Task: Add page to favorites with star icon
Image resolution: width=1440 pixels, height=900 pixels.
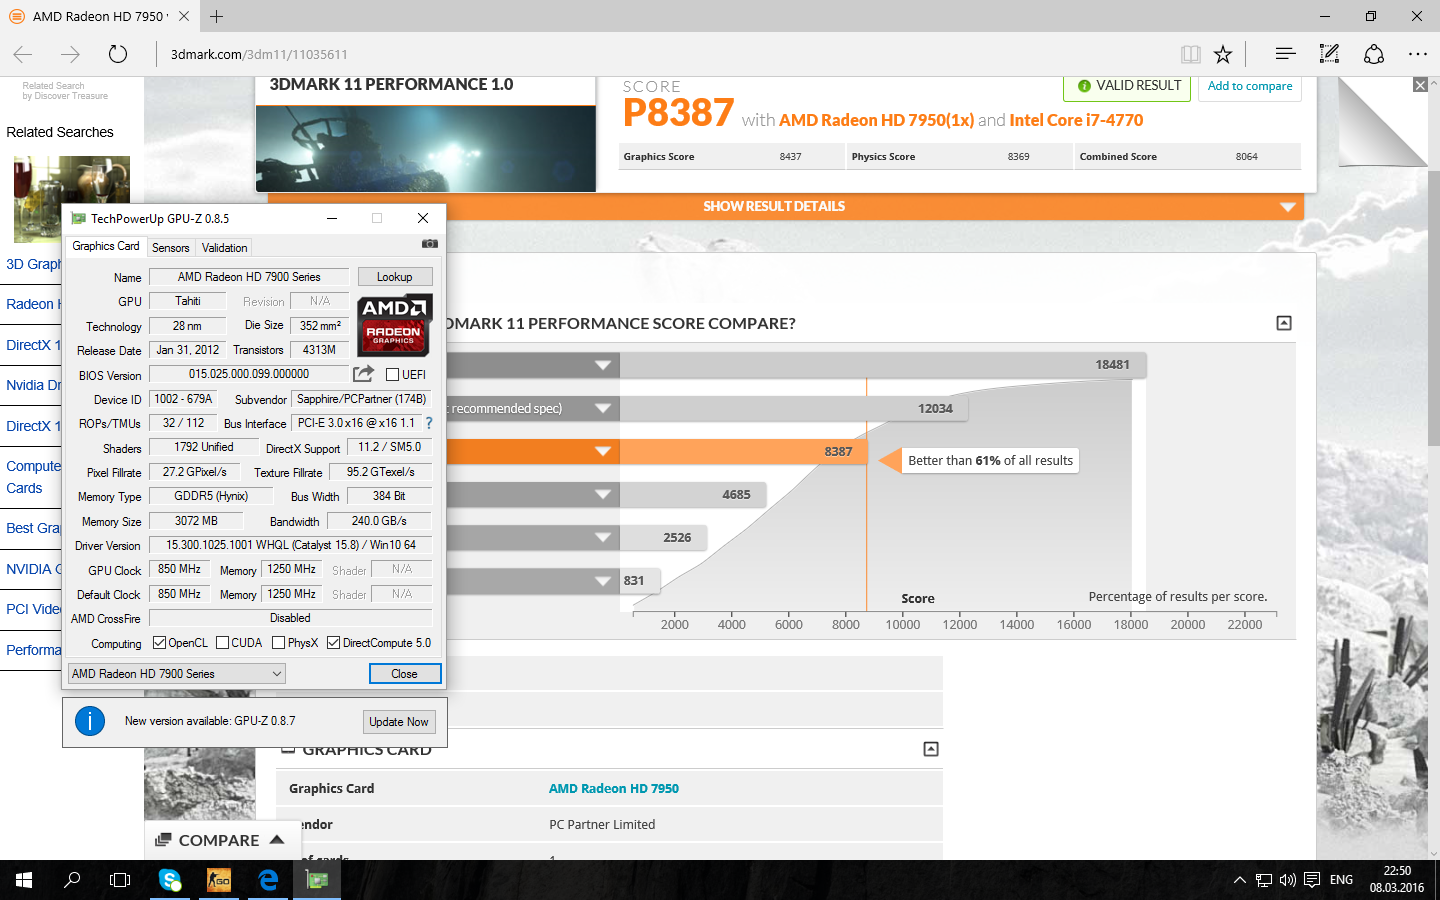Action: [x=1223, y=54]
